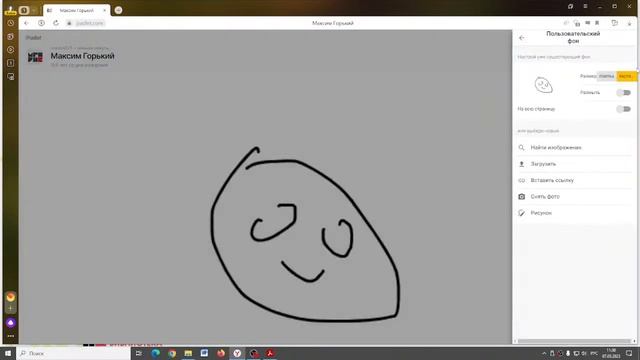Open the play video sidebar icon

pyautogui.click(x=11, y=49)
